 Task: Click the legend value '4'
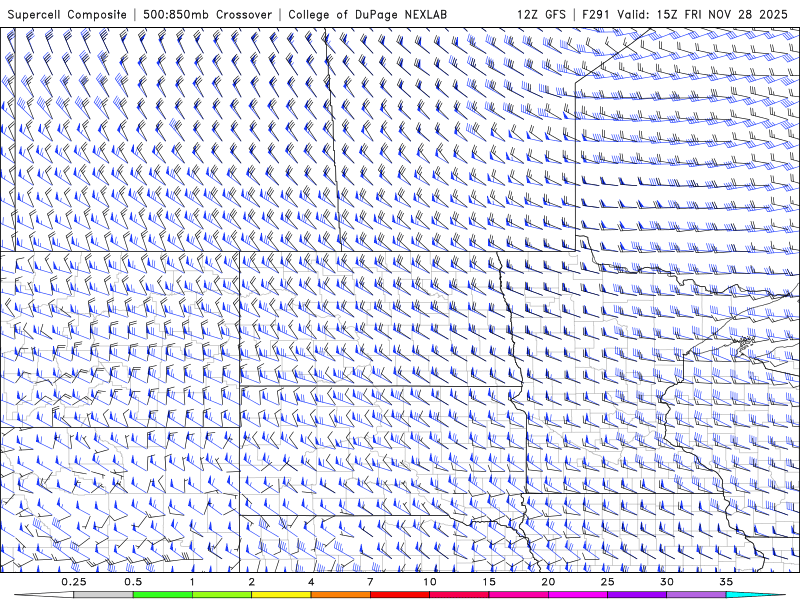click(311, 582)
